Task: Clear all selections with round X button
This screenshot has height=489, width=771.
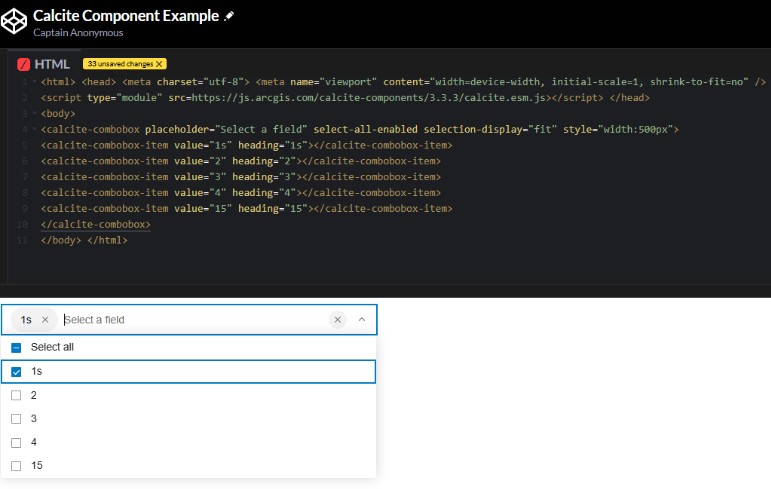Action: (x=338, y=320)
